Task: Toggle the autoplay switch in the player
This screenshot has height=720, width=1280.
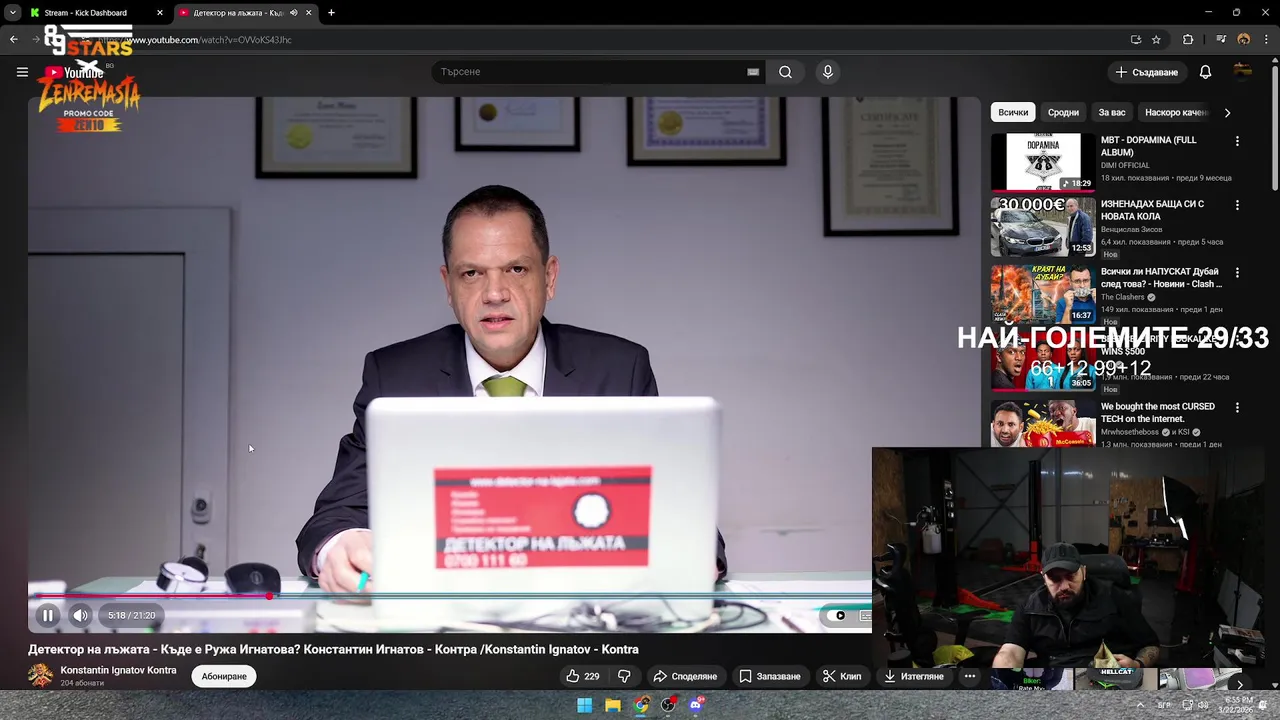Action: coord(836,615)
